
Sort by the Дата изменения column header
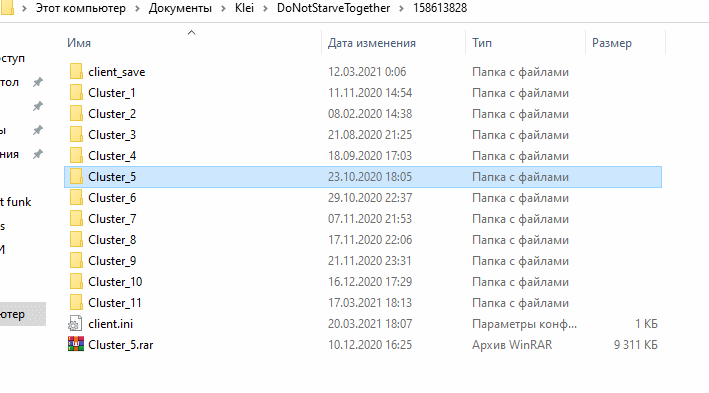click(372, 43)
